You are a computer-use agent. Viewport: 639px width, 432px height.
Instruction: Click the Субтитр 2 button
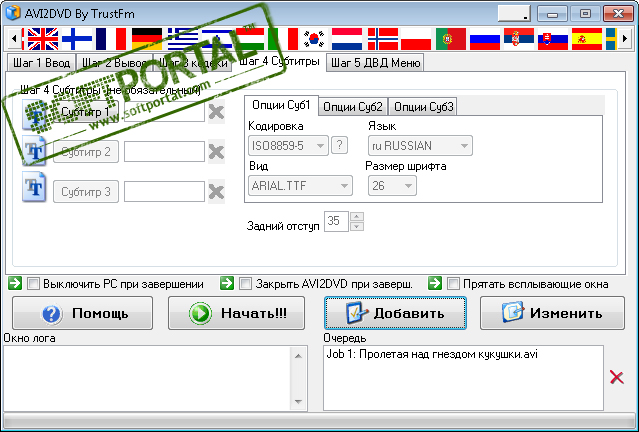pos(86,152)
